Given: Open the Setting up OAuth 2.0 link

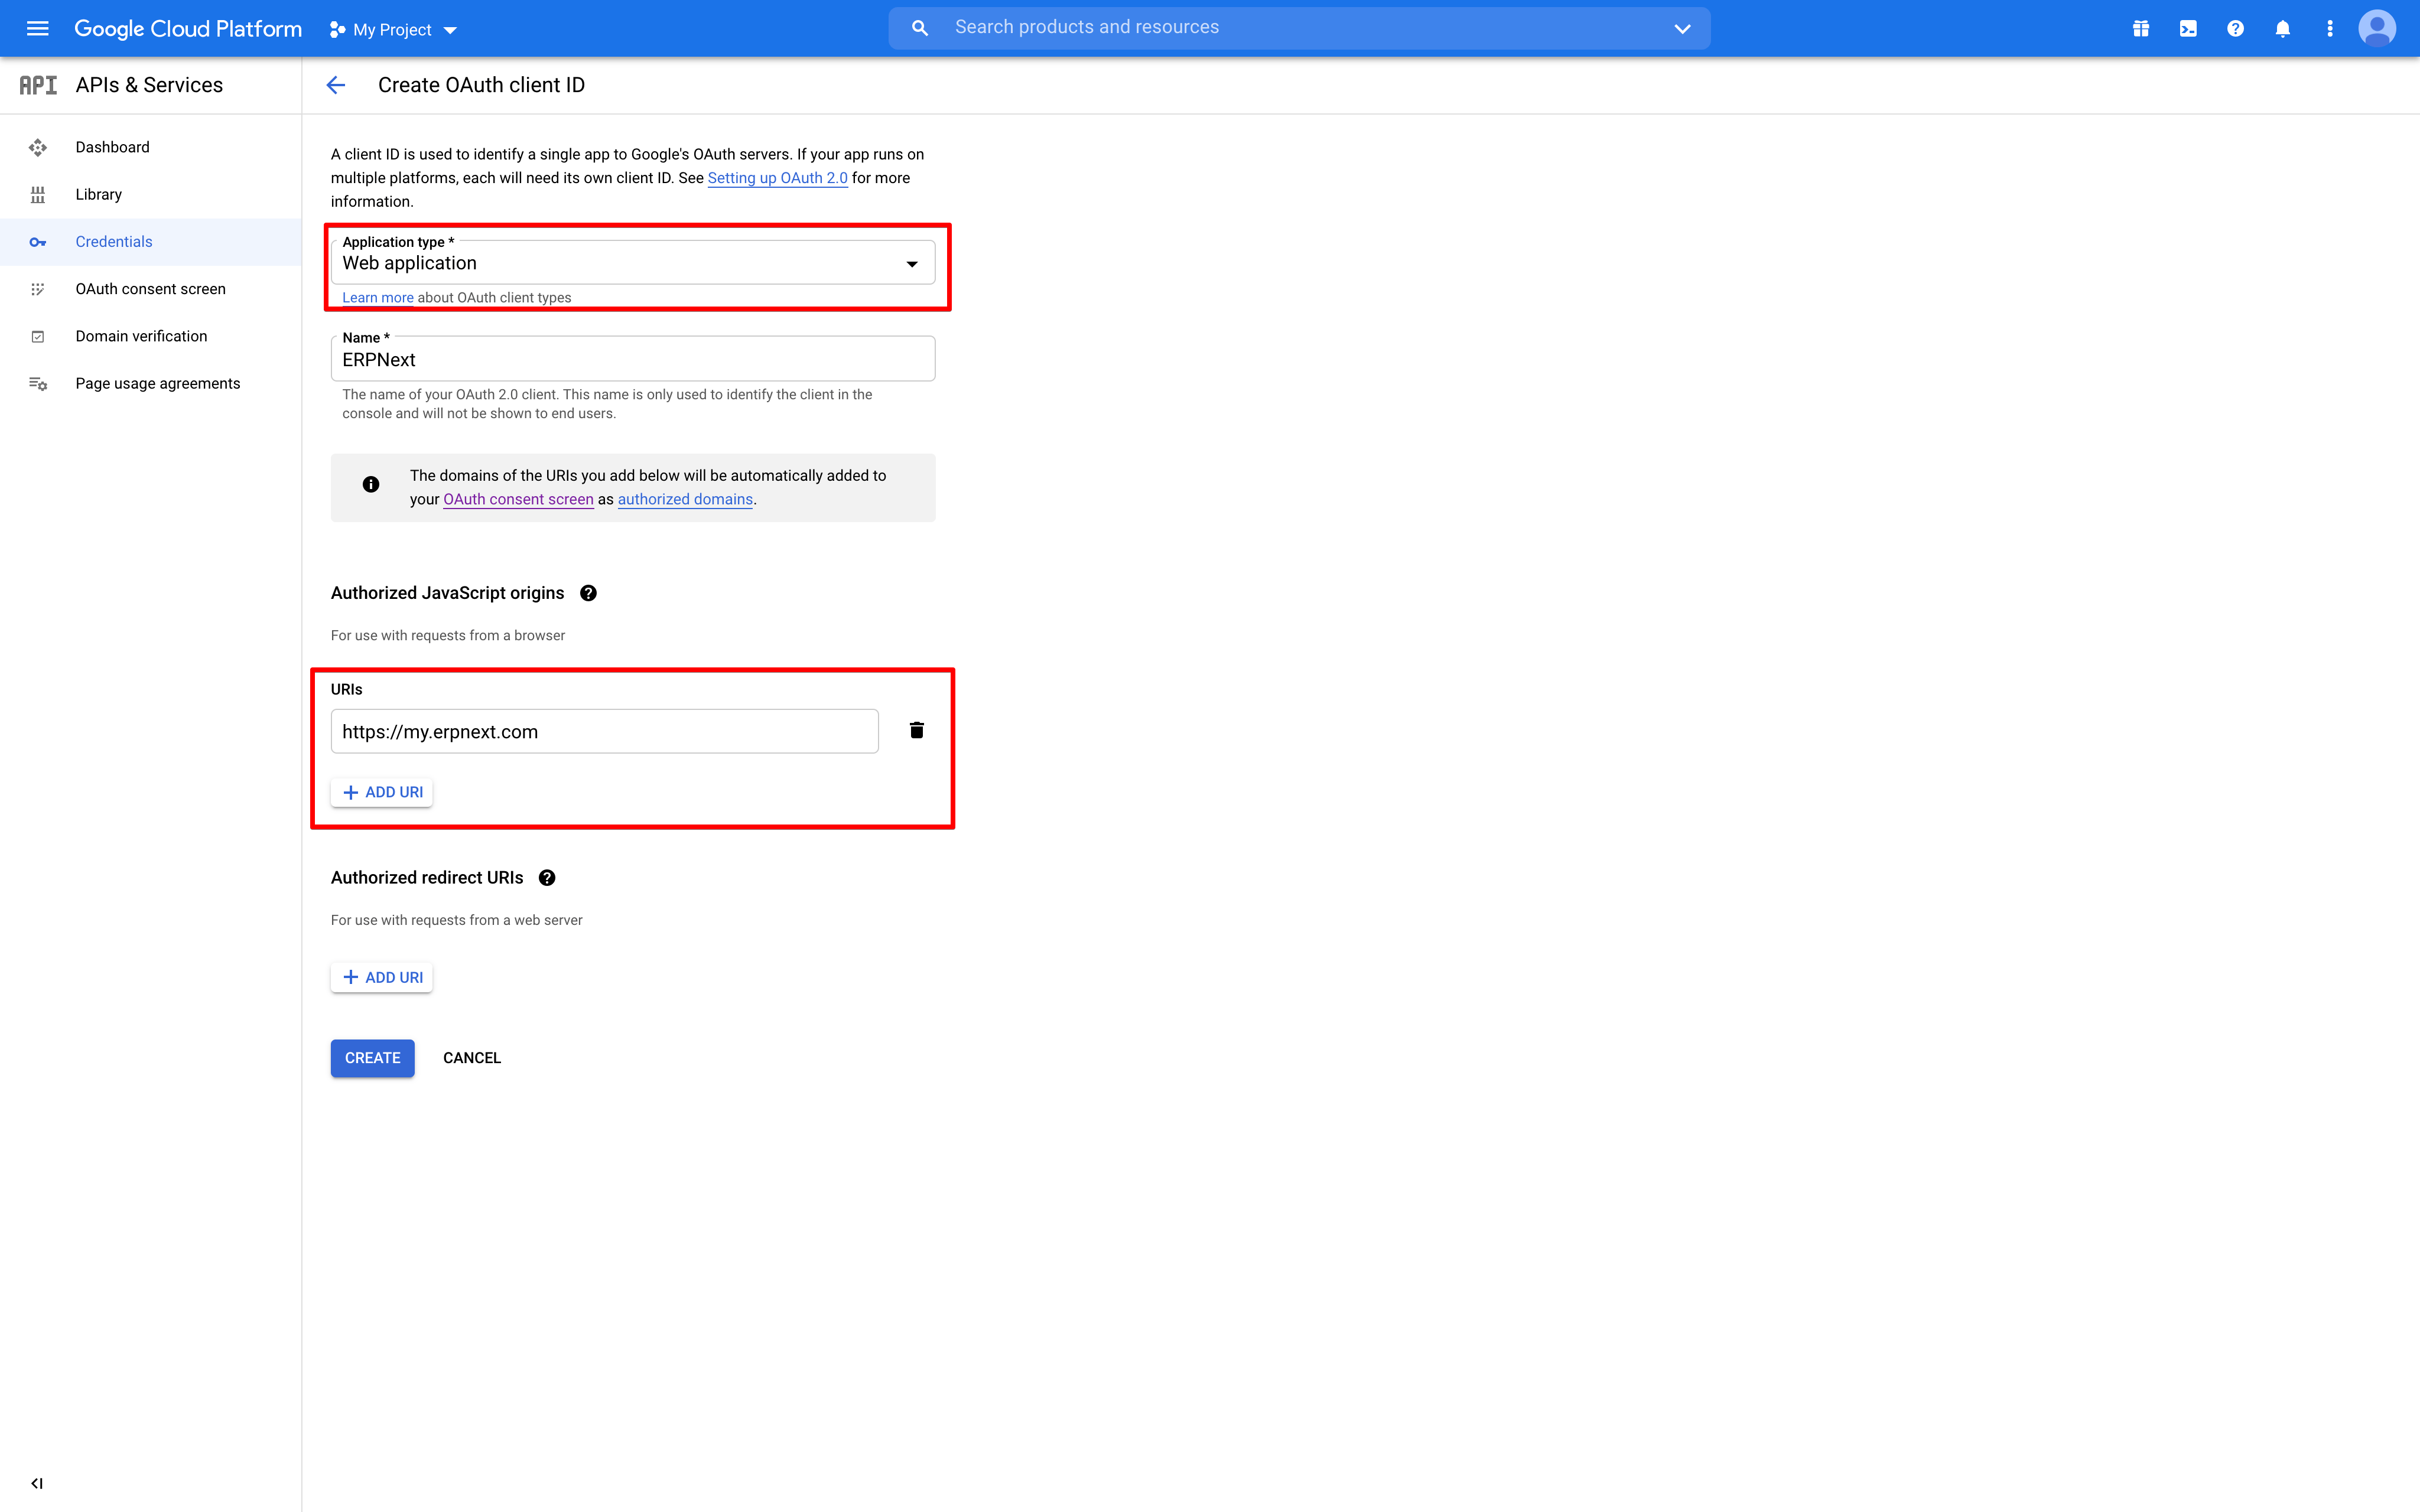Looking at the screenshot, I should (x=777, y=177).
